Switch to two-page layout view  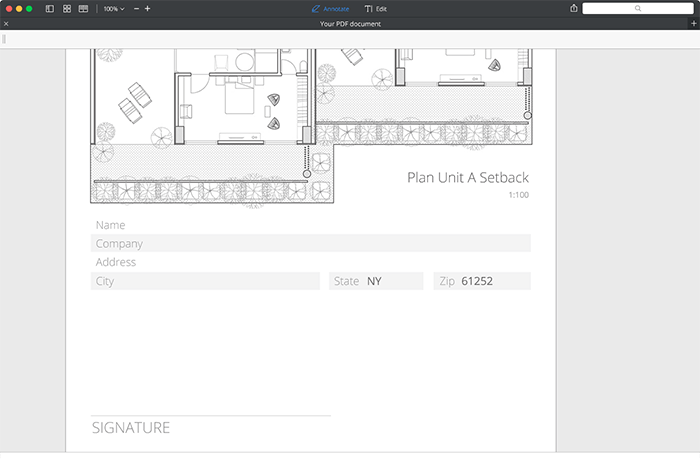(83, 8)
